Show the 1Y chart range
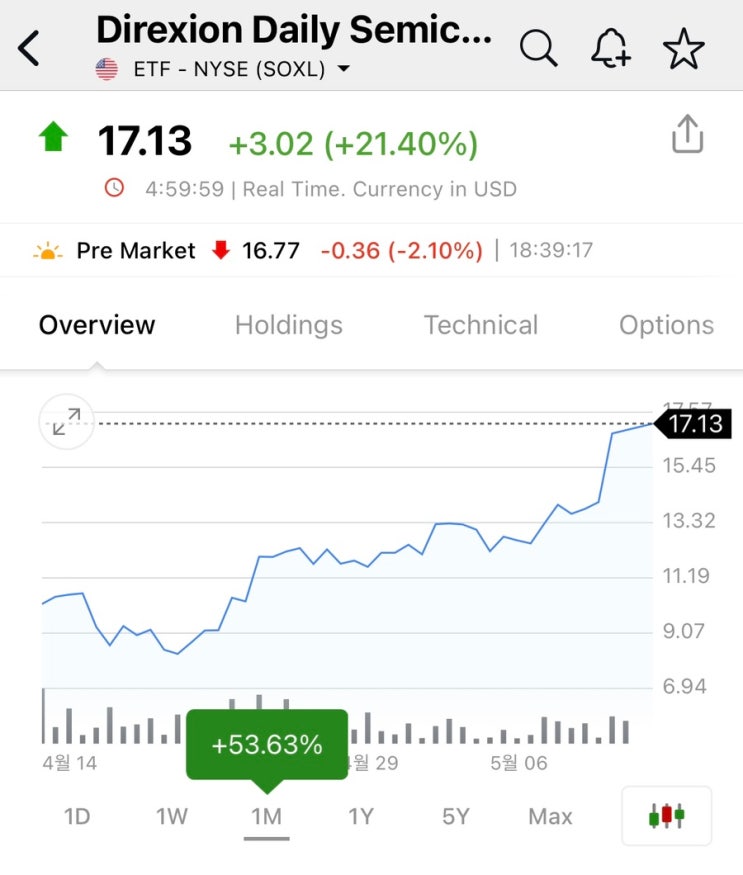Viewport: 743px width, 875px height. tap(360, 816)
